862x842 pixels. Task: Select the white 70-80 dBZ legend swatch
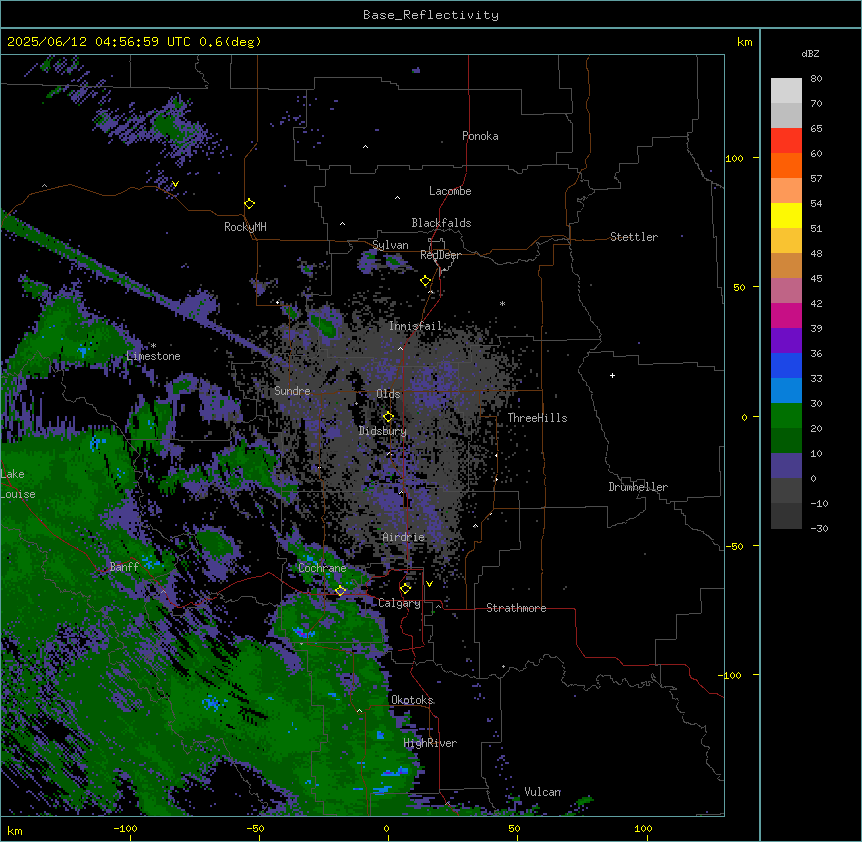tap(786, 91)
